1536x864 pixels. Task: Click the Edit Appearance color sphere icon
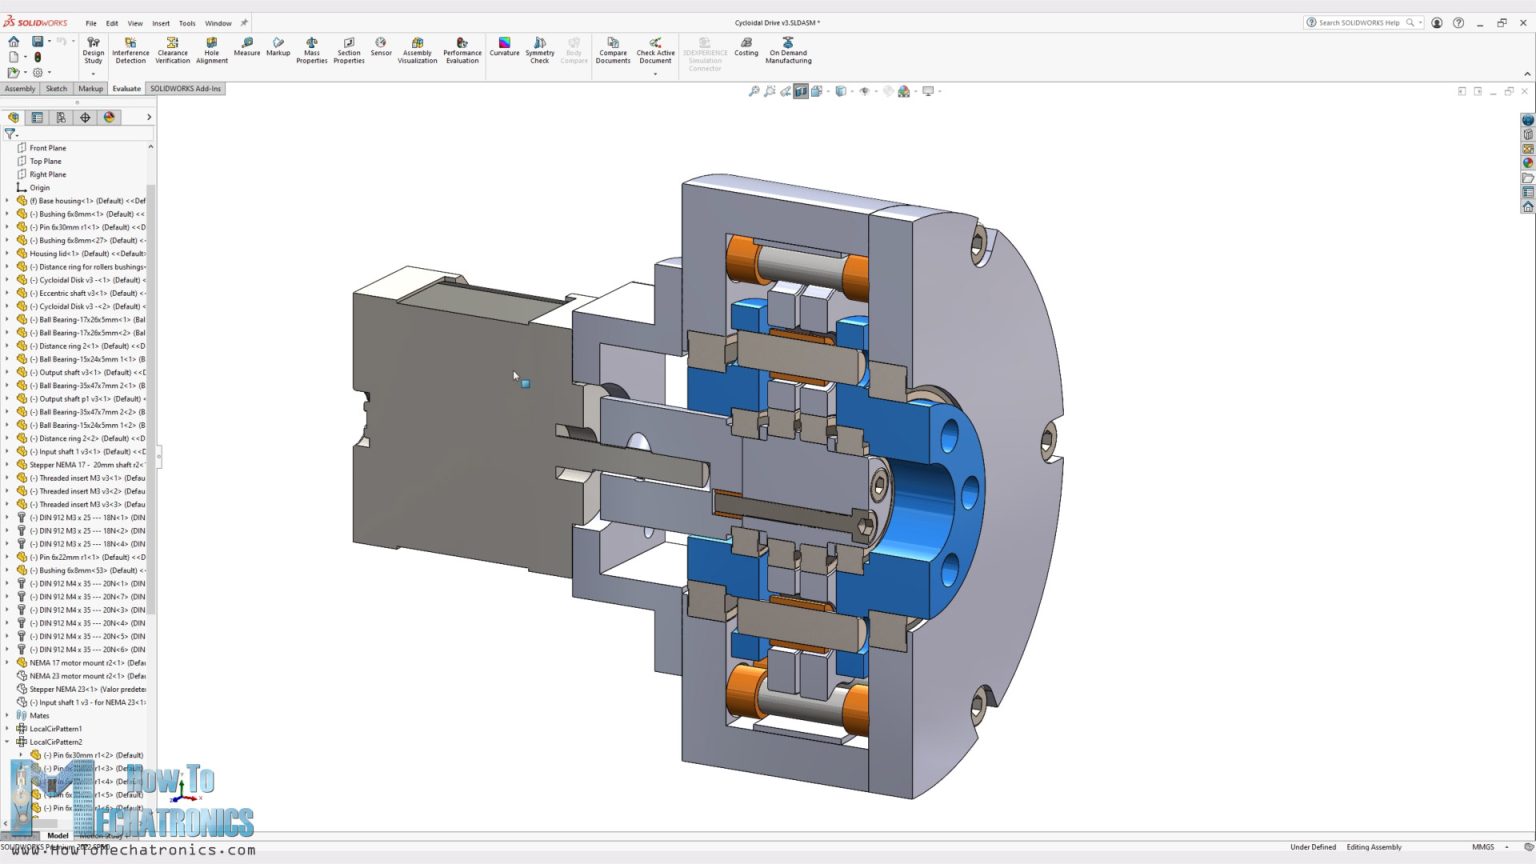pyautogui.click(x=903, y=91)
